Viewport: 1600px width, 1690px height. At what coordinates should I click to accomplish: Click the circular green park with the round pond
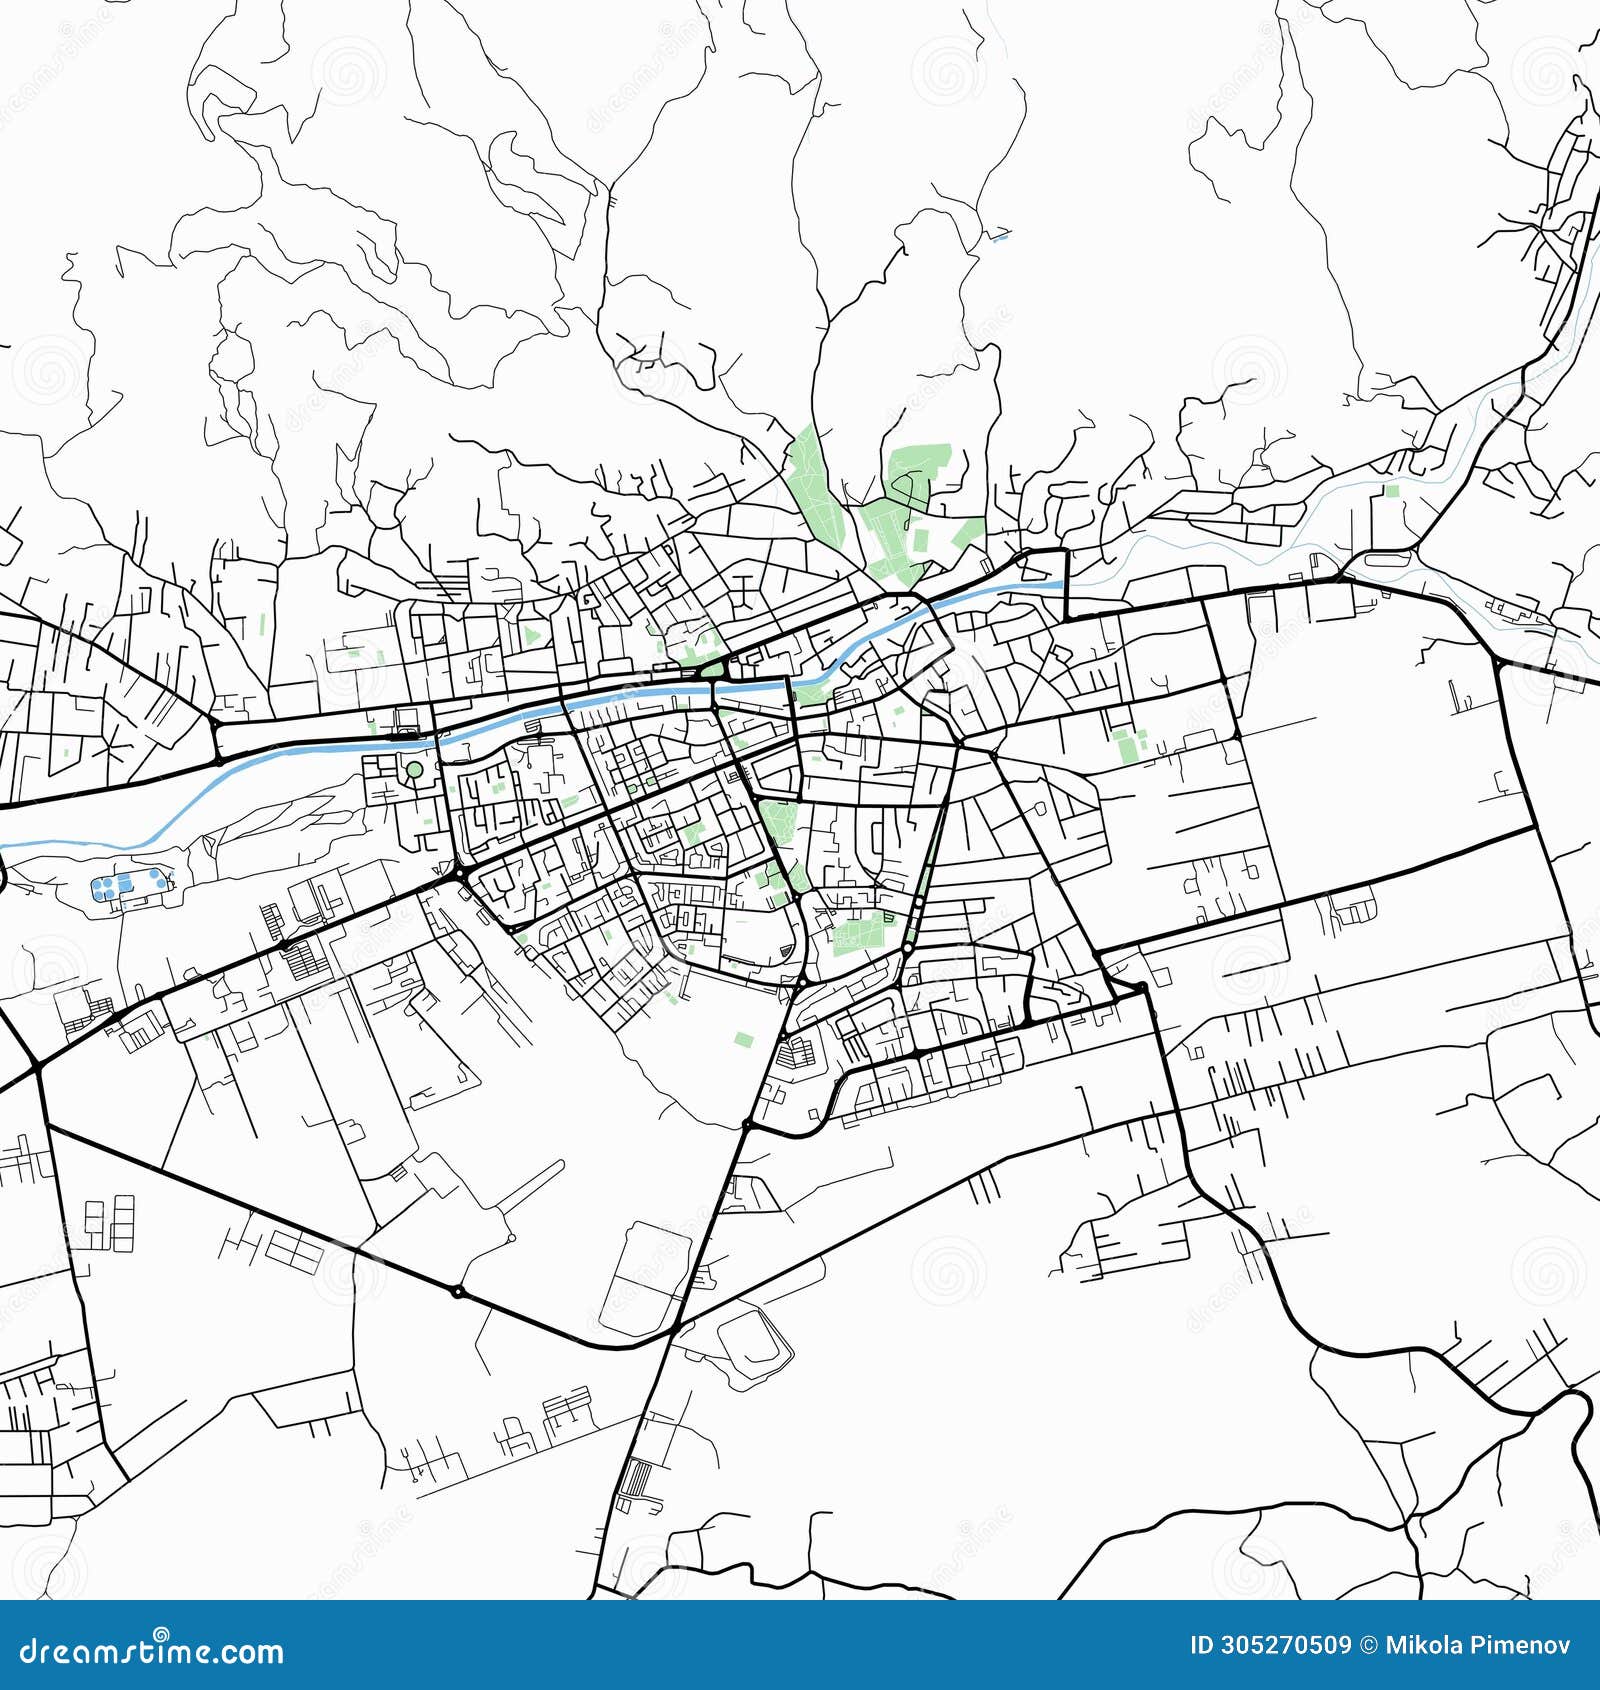(x=414, y=770)
